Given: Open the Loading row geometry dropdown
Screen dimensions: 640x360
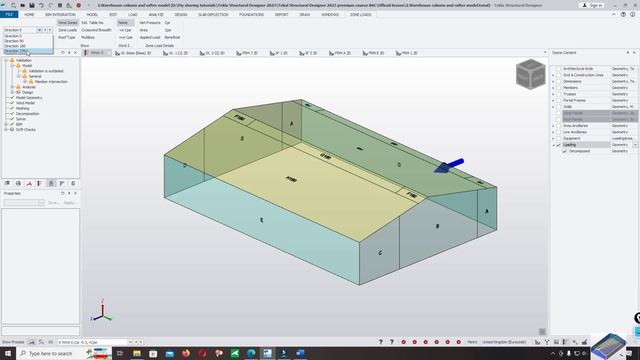Looking at the screenshot, I should (635, 145).
